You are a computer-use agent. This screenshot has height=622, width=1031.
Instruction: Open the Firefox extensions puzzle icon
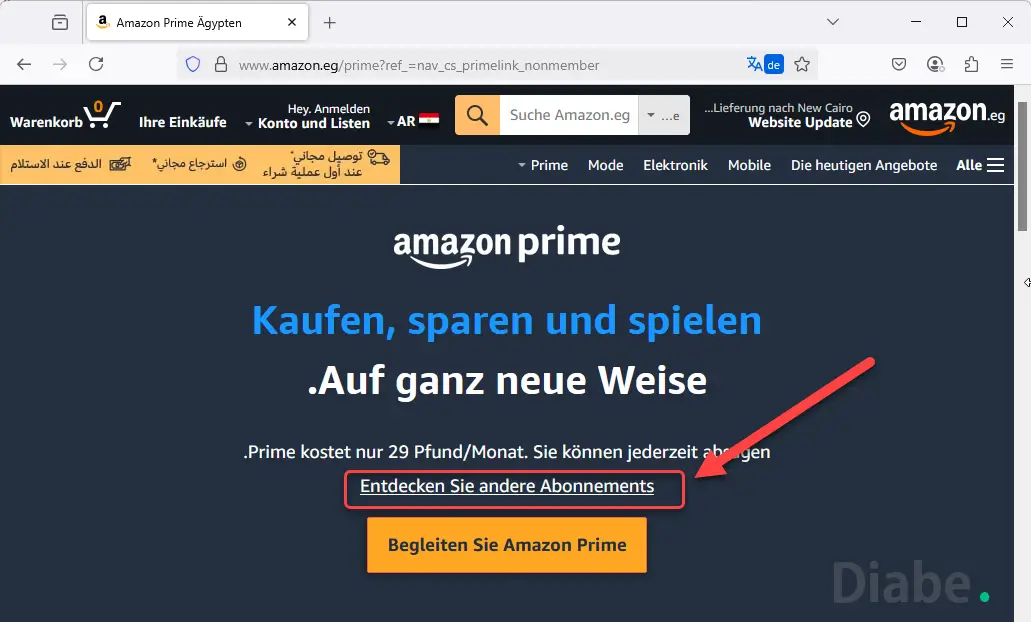971,64
